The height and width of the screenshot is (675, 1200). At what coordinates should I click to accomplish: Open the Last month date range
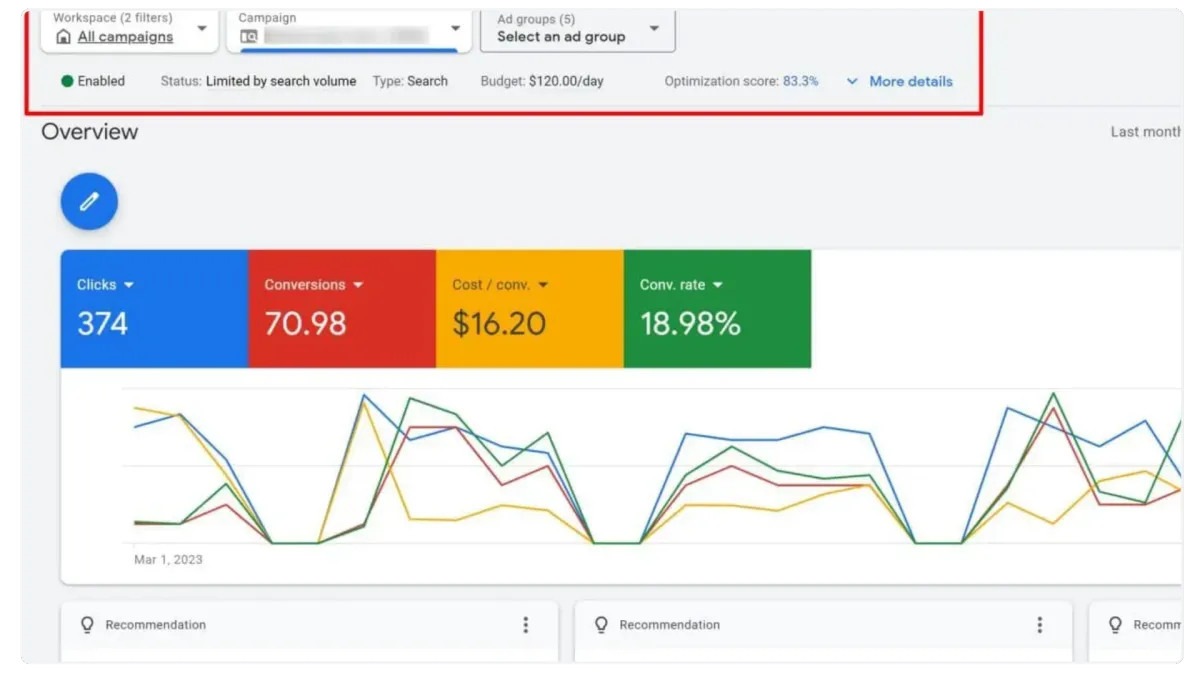(1145, 132)
